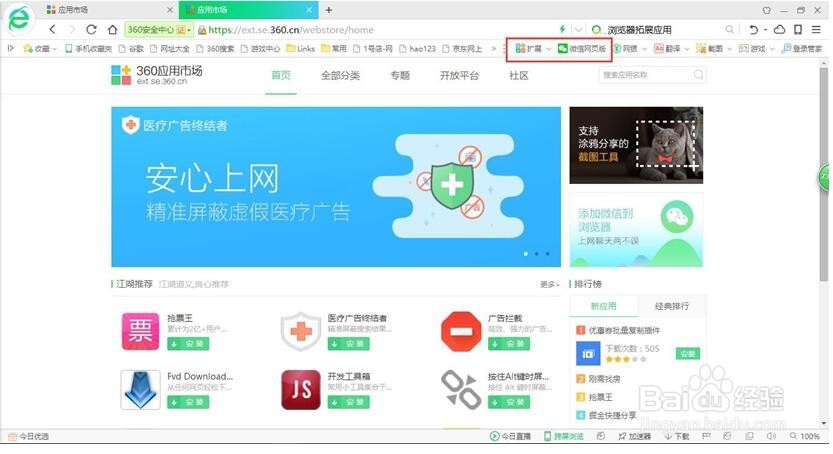
Task: Open the 京东网上 bookmark
Action: coord(462,48)
